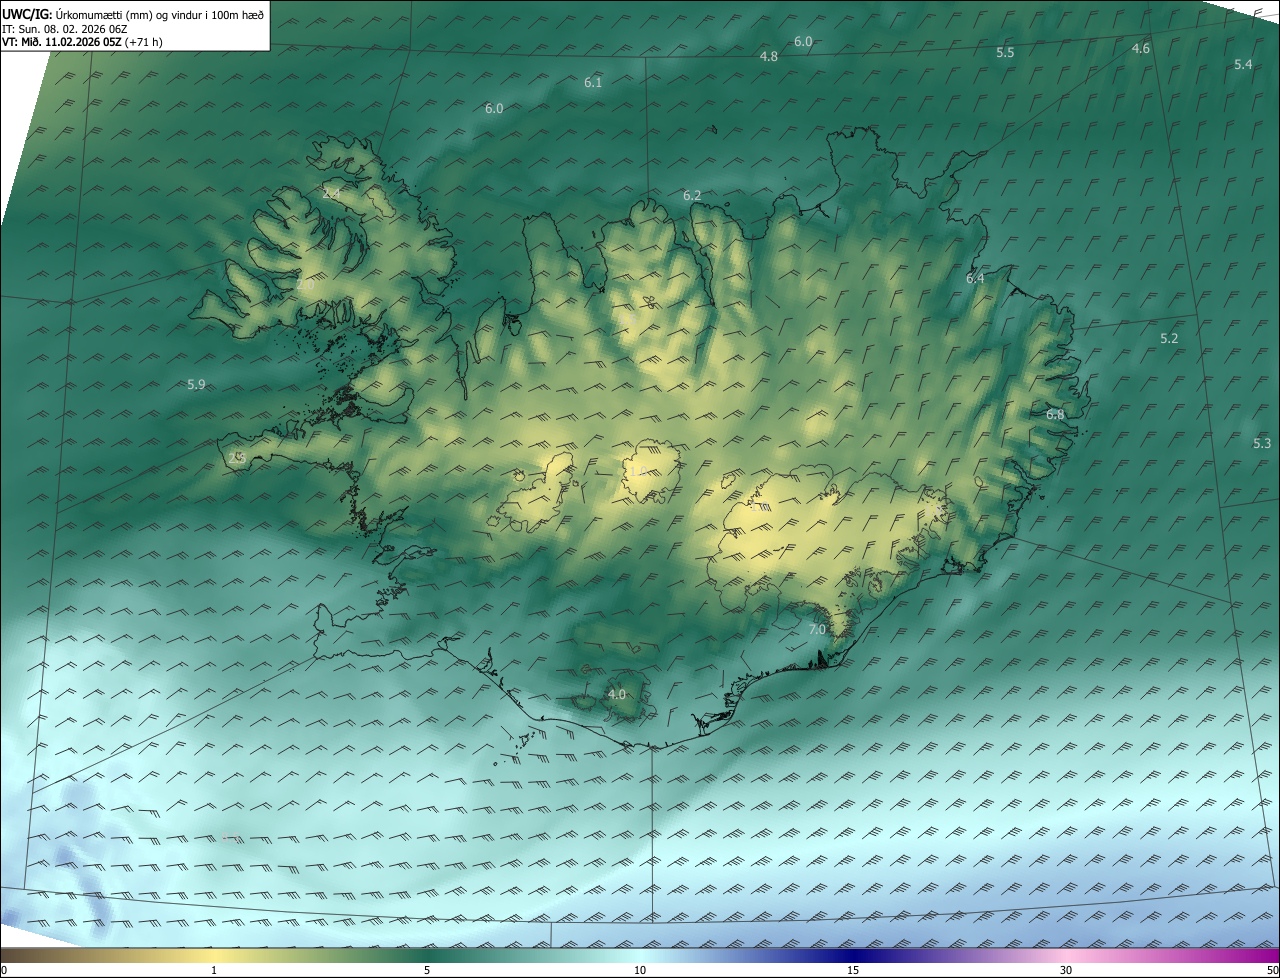Select the 6.1 value label

[x=593, y=83]
